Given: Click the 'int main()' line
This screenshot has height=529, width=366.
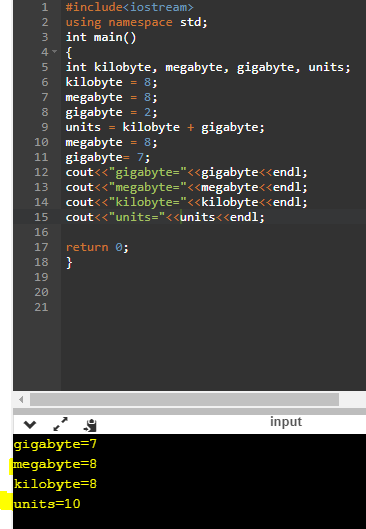Looking at the screenshot, I should (101, 37).
